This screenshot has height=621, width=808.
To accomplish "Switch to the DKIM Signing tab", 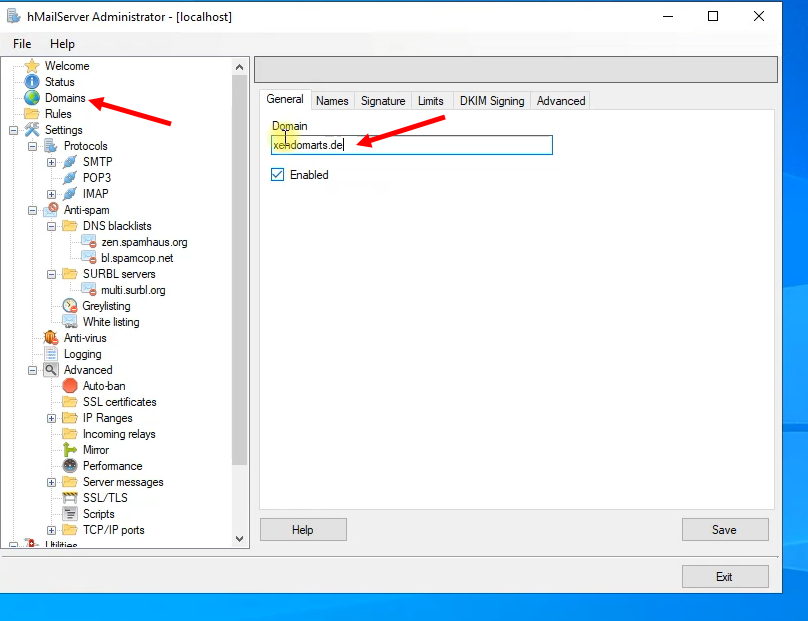I will pos(492,101).
